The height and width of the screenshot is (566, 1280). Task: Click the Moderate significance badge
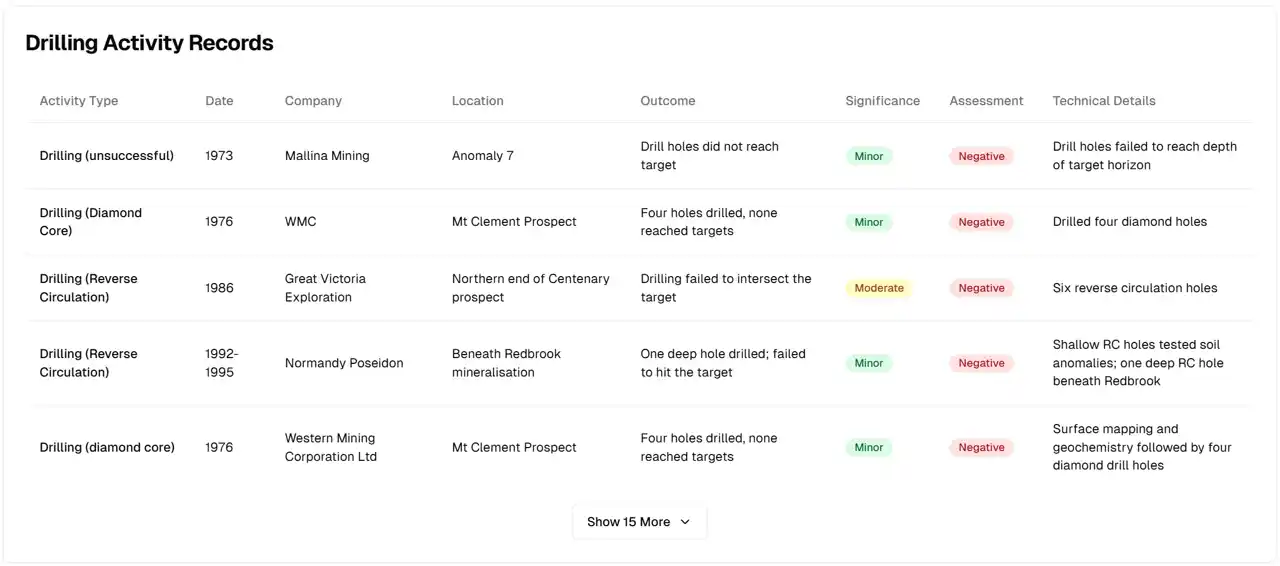point(879,288)
